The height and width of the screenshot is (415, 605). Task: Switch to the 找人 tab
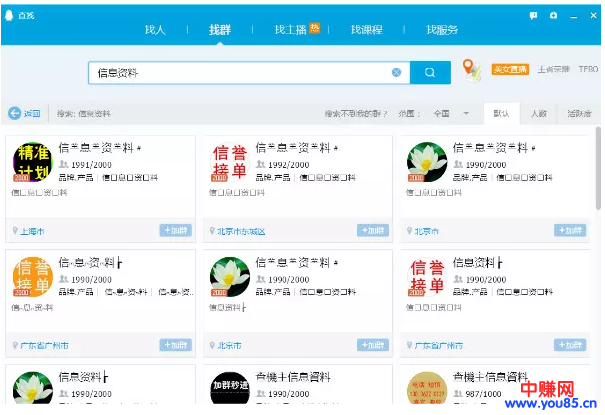[x=155, y=30]
